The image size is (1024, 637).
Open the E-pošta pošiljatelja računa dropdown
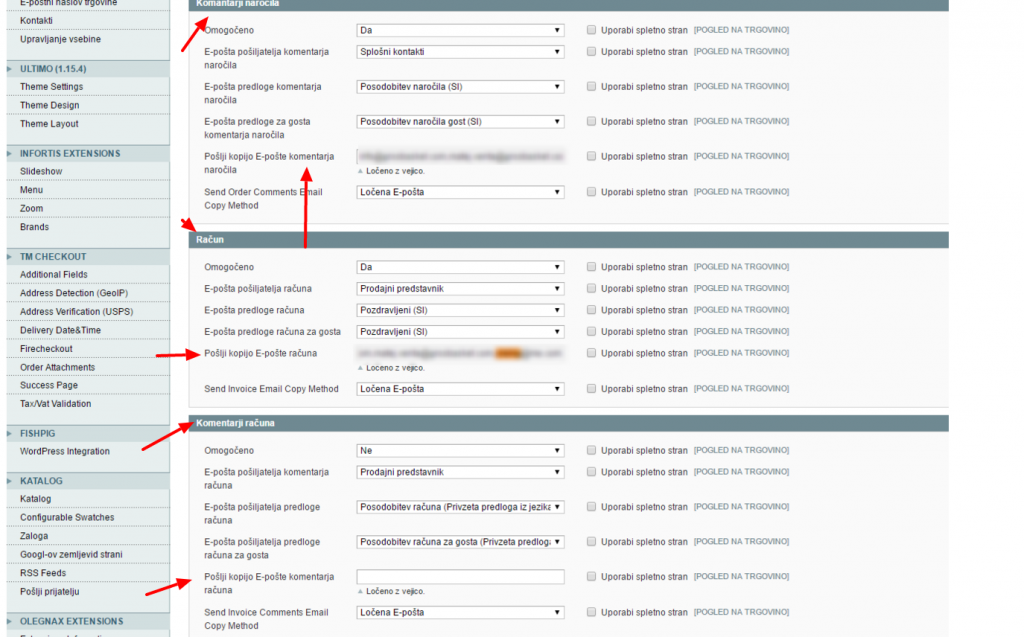460,289
